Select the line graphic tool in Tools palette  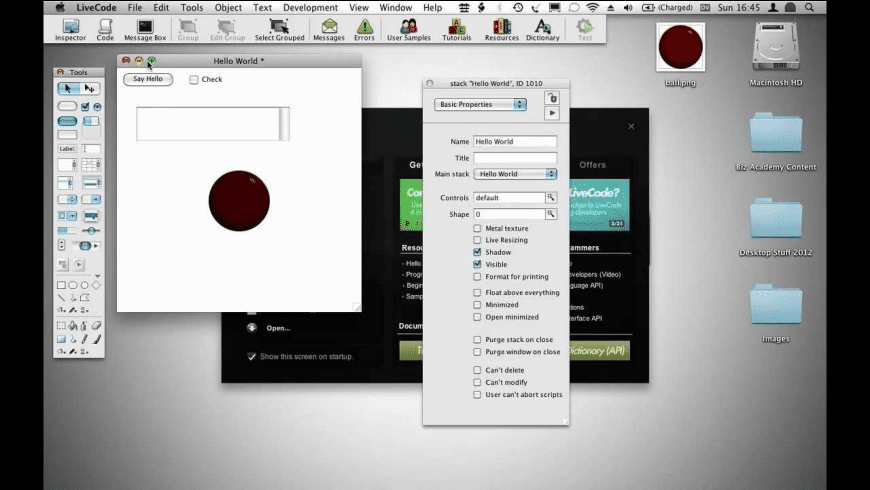(61, 298)
